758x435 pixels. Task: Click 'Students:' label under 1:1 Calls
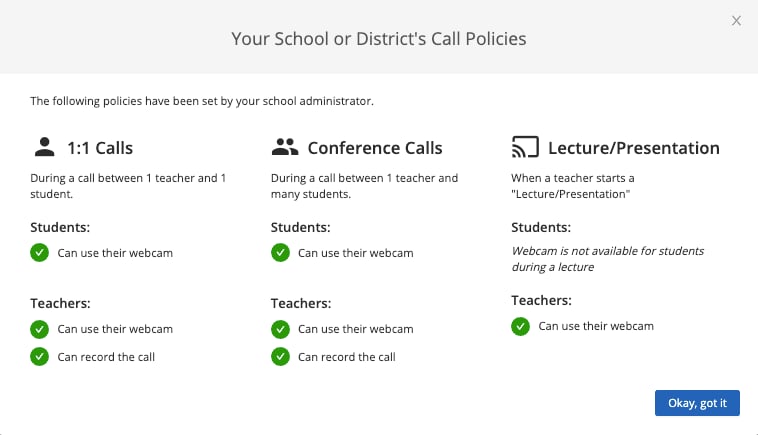pos(60,227)
